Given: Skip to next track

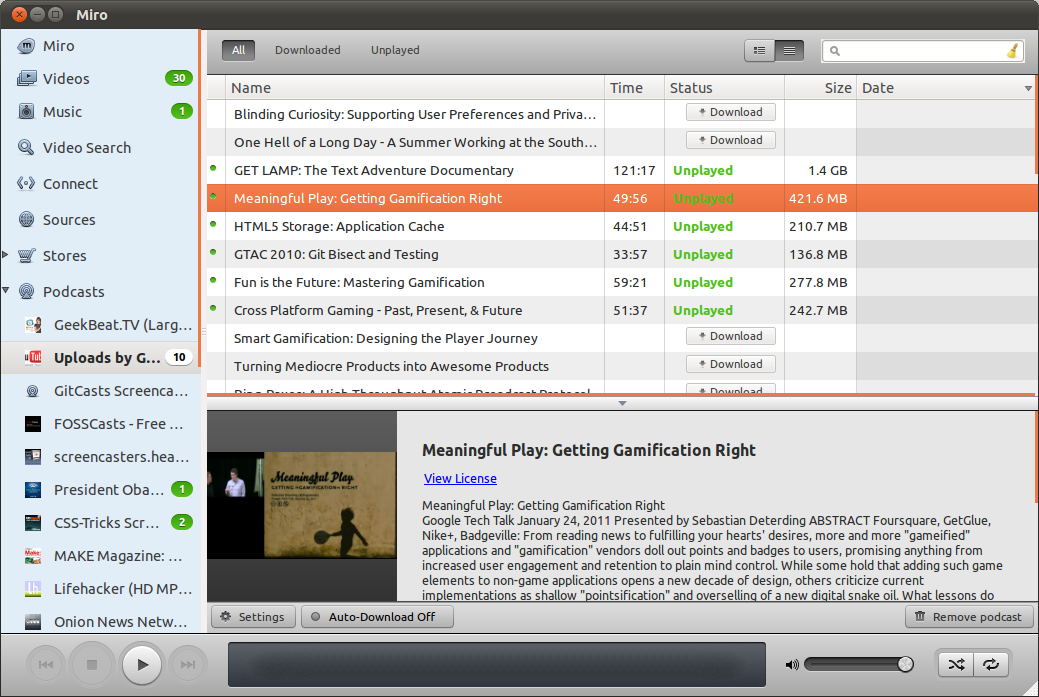Looking at the screenshot, I should tap(188, 665).
